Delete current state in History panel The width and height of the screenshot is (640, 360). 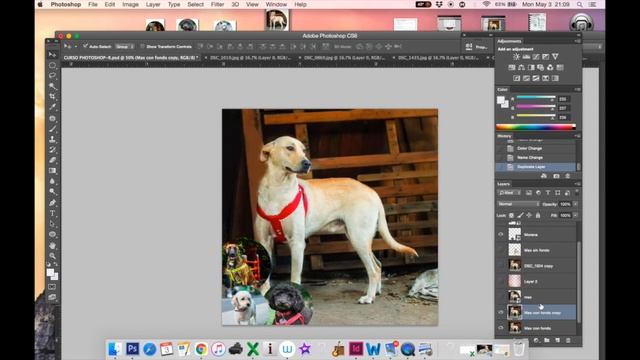point(567,176)
